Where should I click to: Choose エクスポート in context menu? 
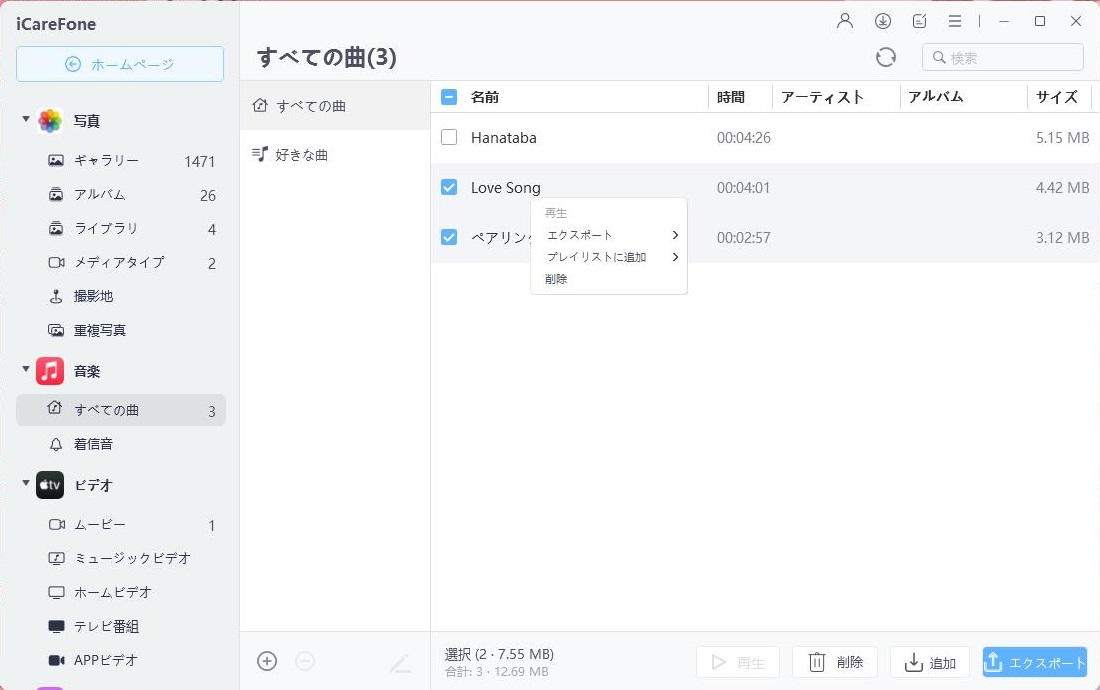[x=609, y=235]
